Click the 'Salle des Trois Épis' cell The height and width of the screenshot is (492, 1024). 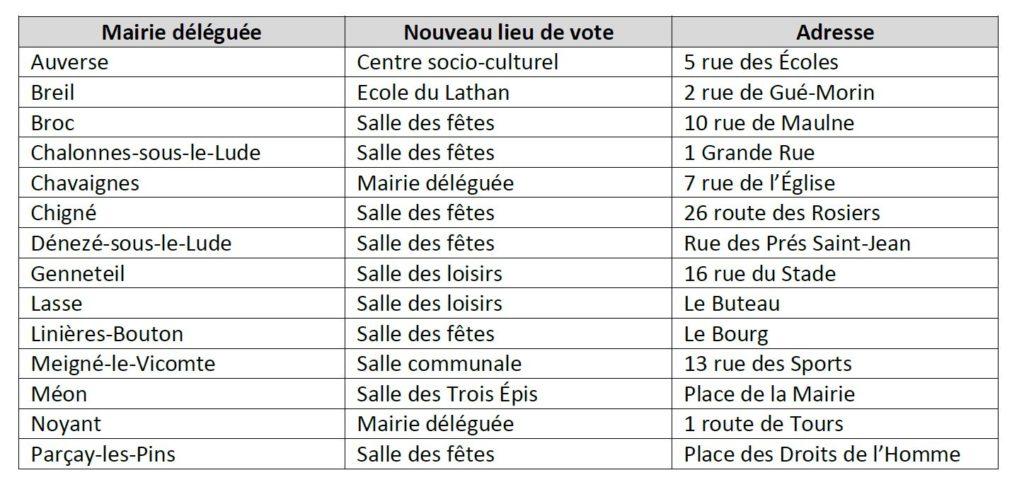[508, 394]
